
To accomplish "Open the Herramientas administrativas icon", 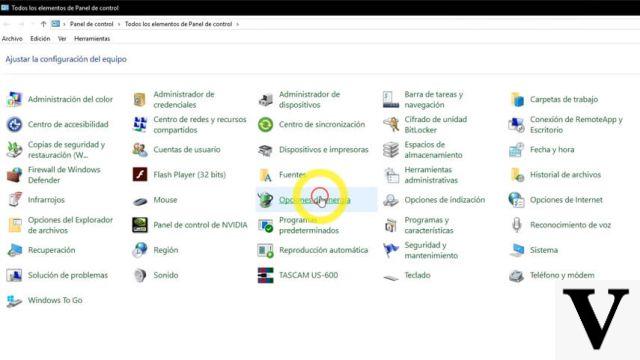I will [x=391, y=175].
